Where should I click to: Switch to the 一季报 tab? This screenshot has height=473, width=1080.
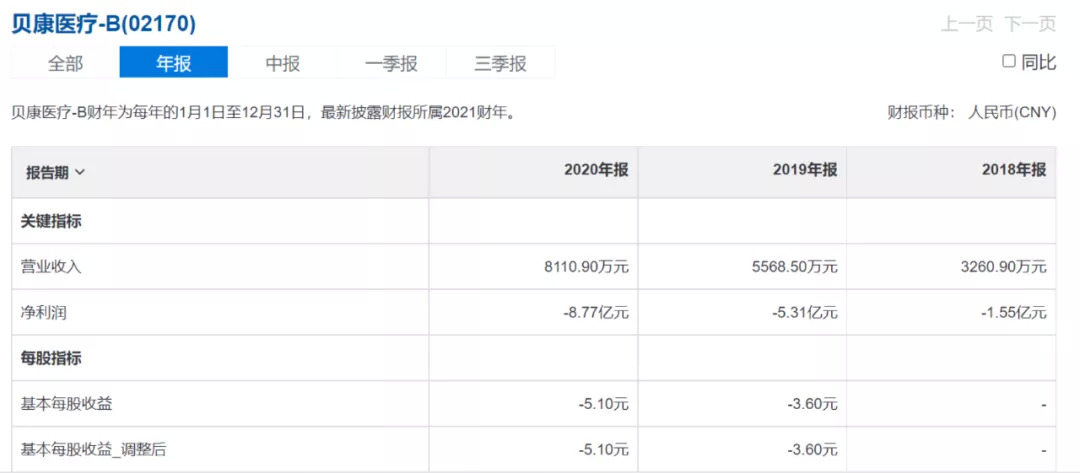(x=391, y=63)
